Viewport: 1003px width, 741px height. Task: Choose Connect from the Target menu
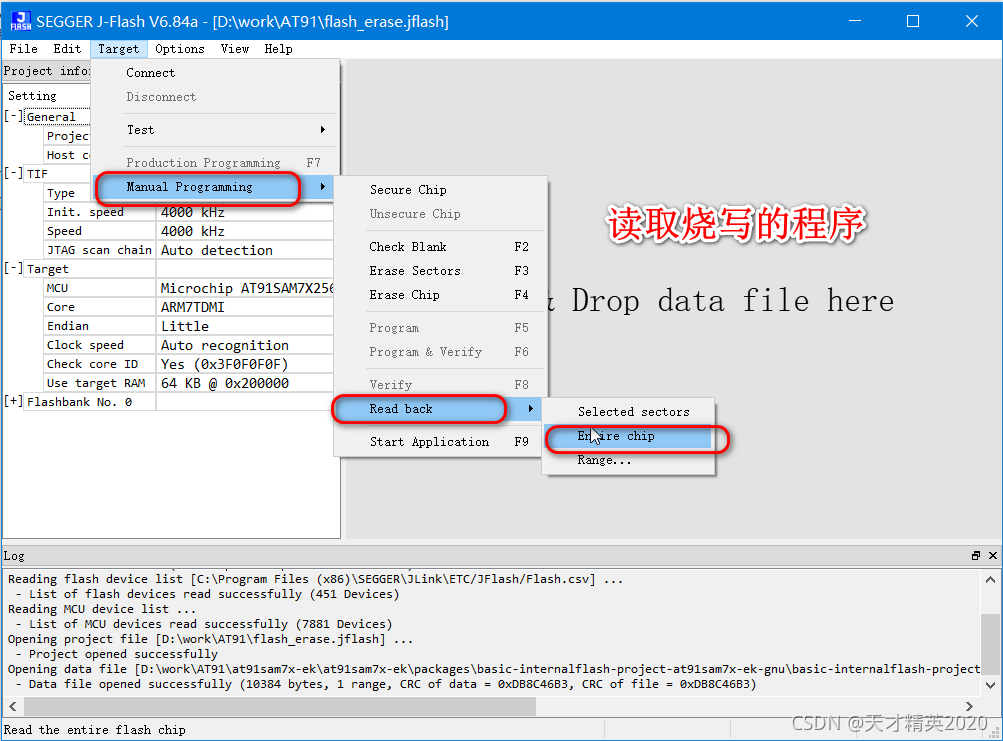click(214, 73)
